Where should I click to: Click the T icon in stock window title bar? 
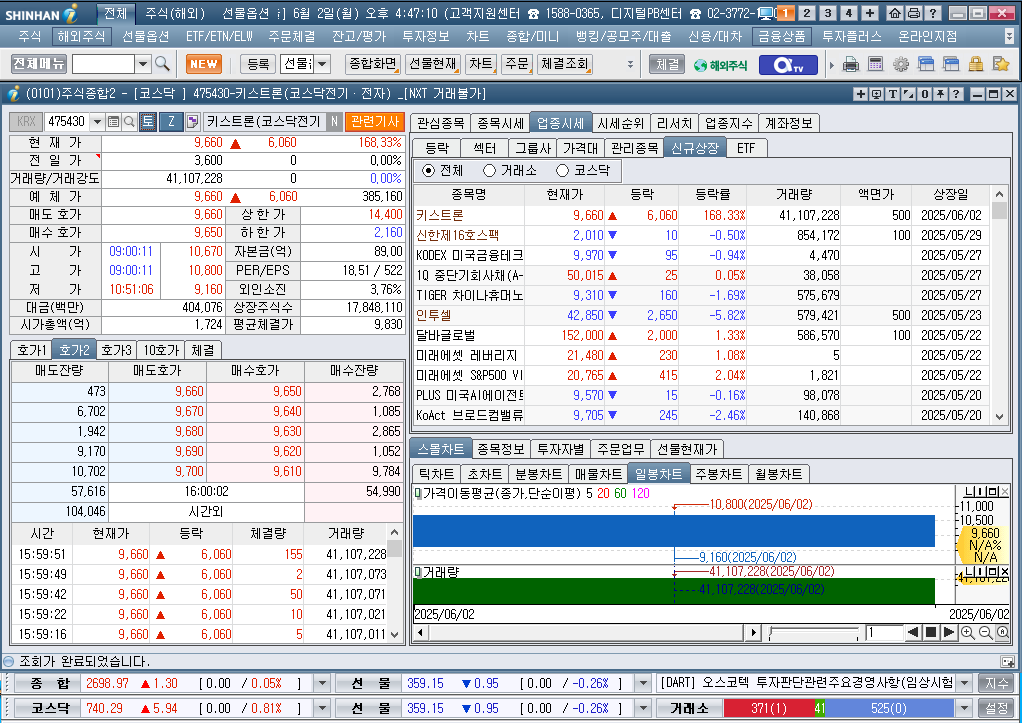click(x=893, y=94)
